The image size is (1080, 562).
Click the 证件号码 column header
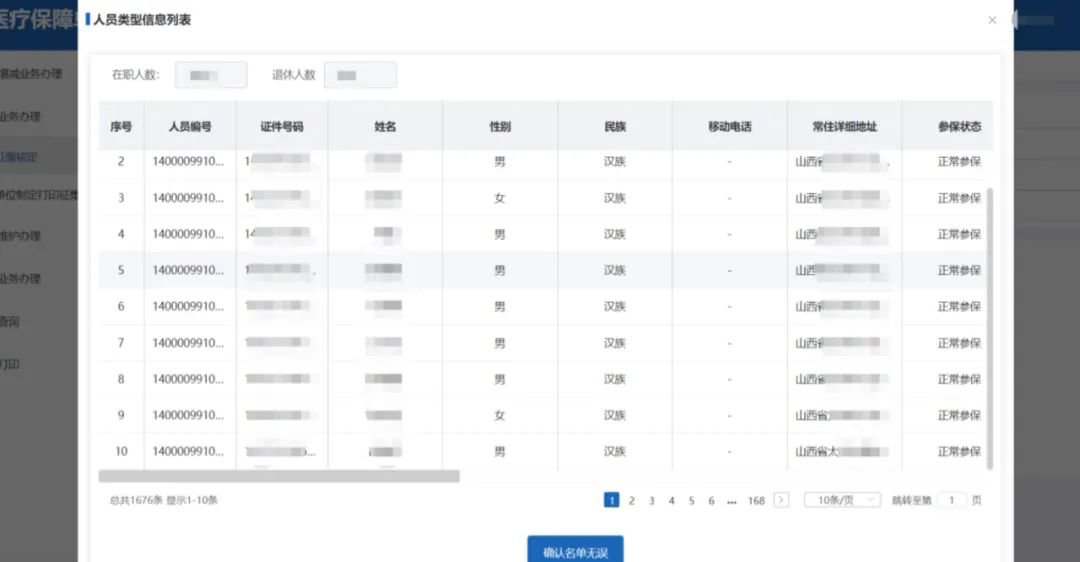[x=281, y=127]
